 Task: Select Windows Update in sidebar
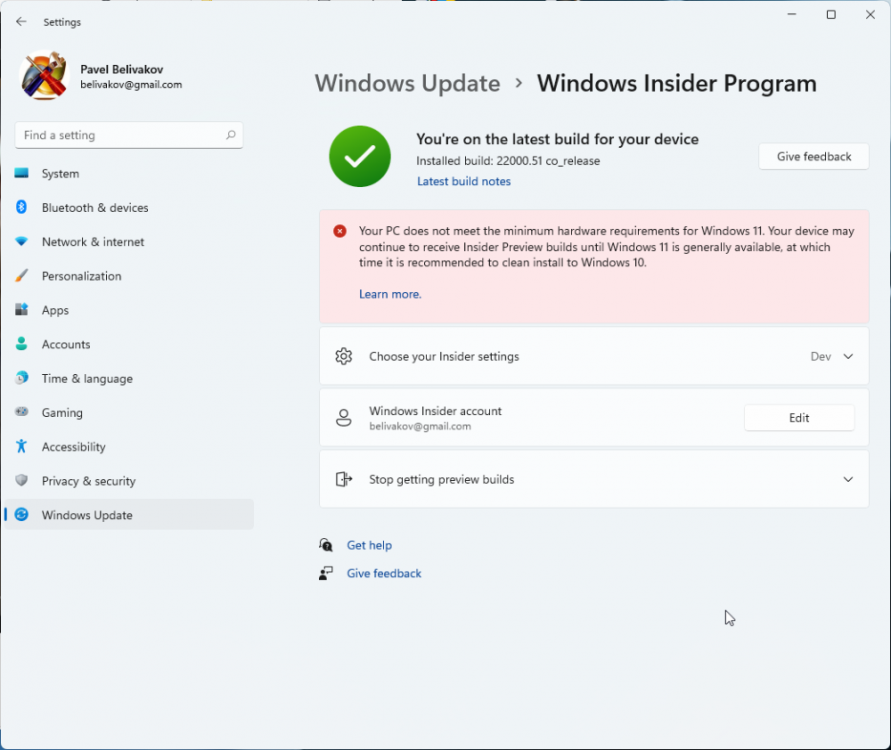click(129, 515)
